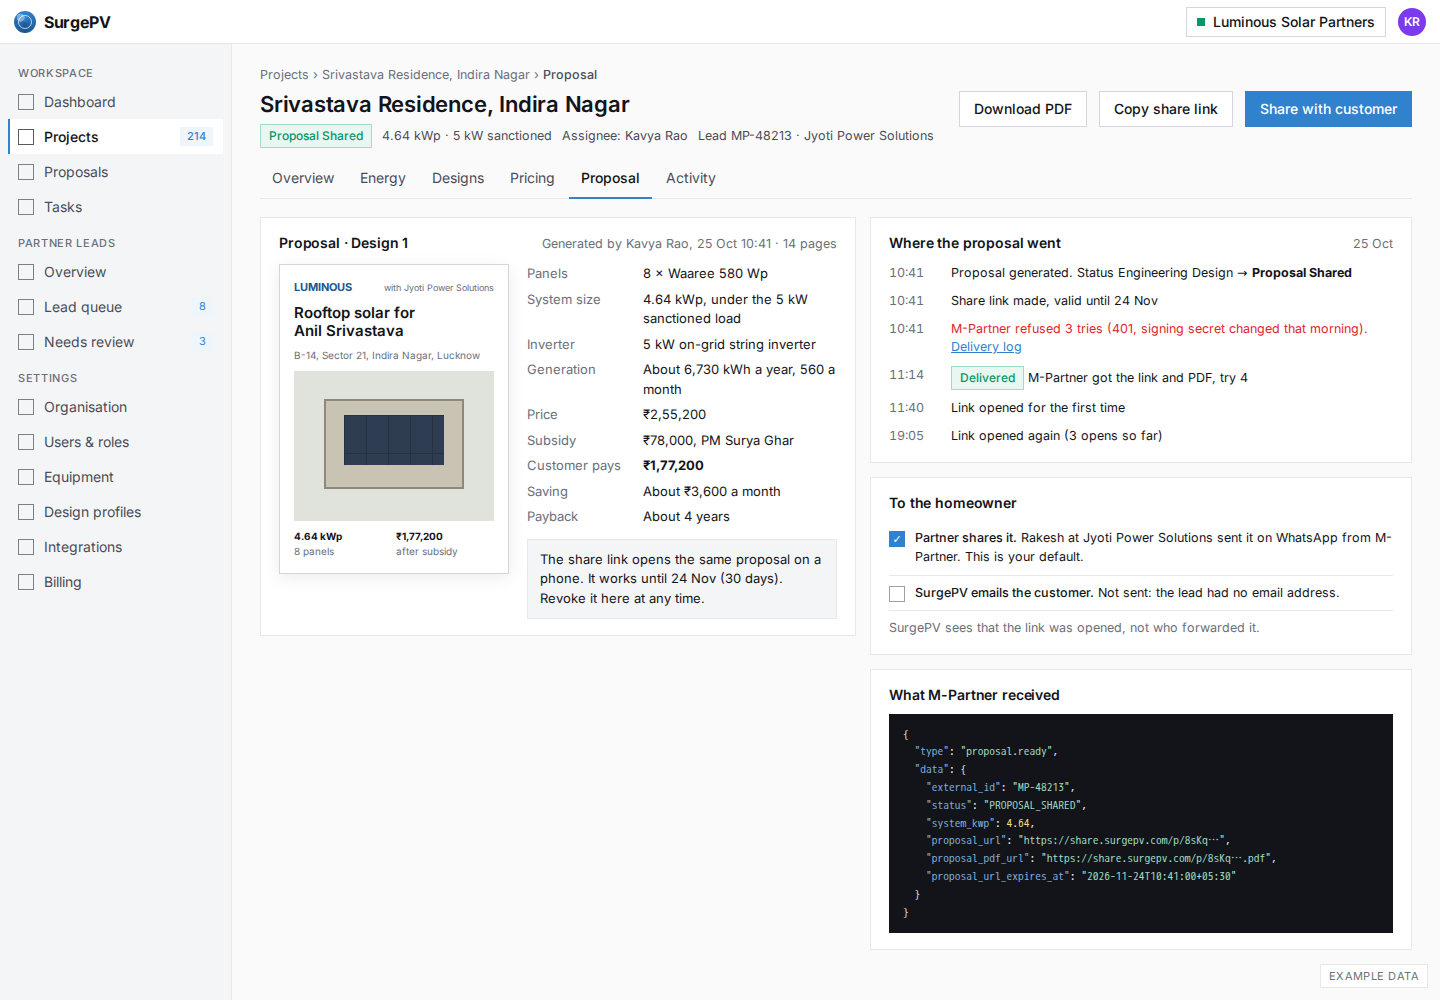Viewport: 1440px width, 1000px height.
Task: Open the Luminous Solar Partners organisation switcher
Action: point(1286,22)
